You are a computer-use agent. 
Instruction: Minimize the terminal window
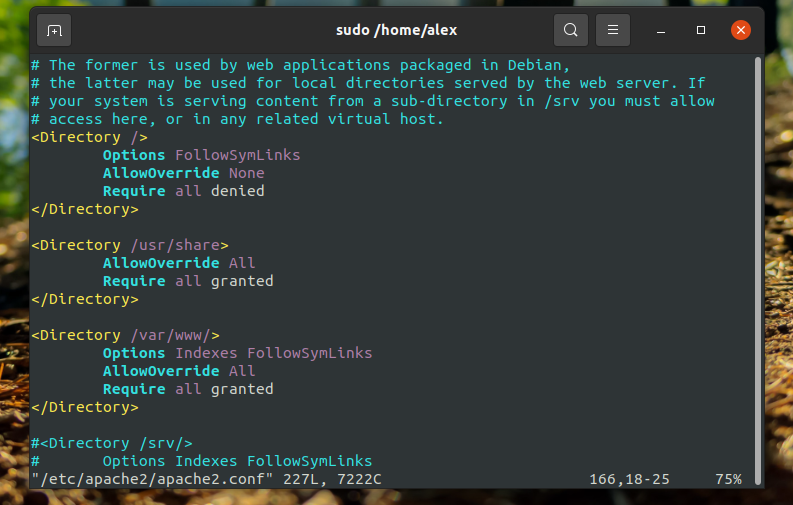(x=660, y=30)
